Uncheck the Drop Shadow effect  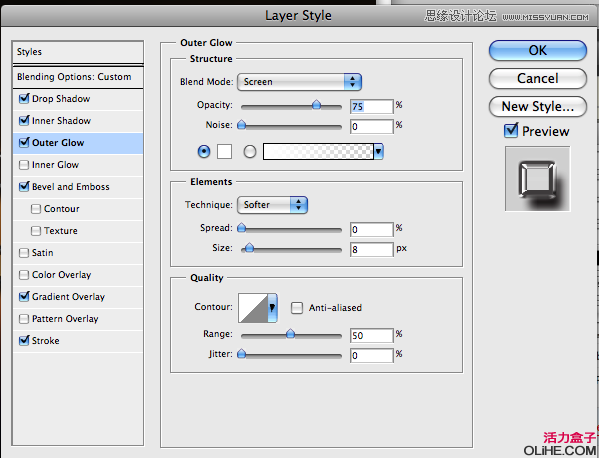pos(24,99)
